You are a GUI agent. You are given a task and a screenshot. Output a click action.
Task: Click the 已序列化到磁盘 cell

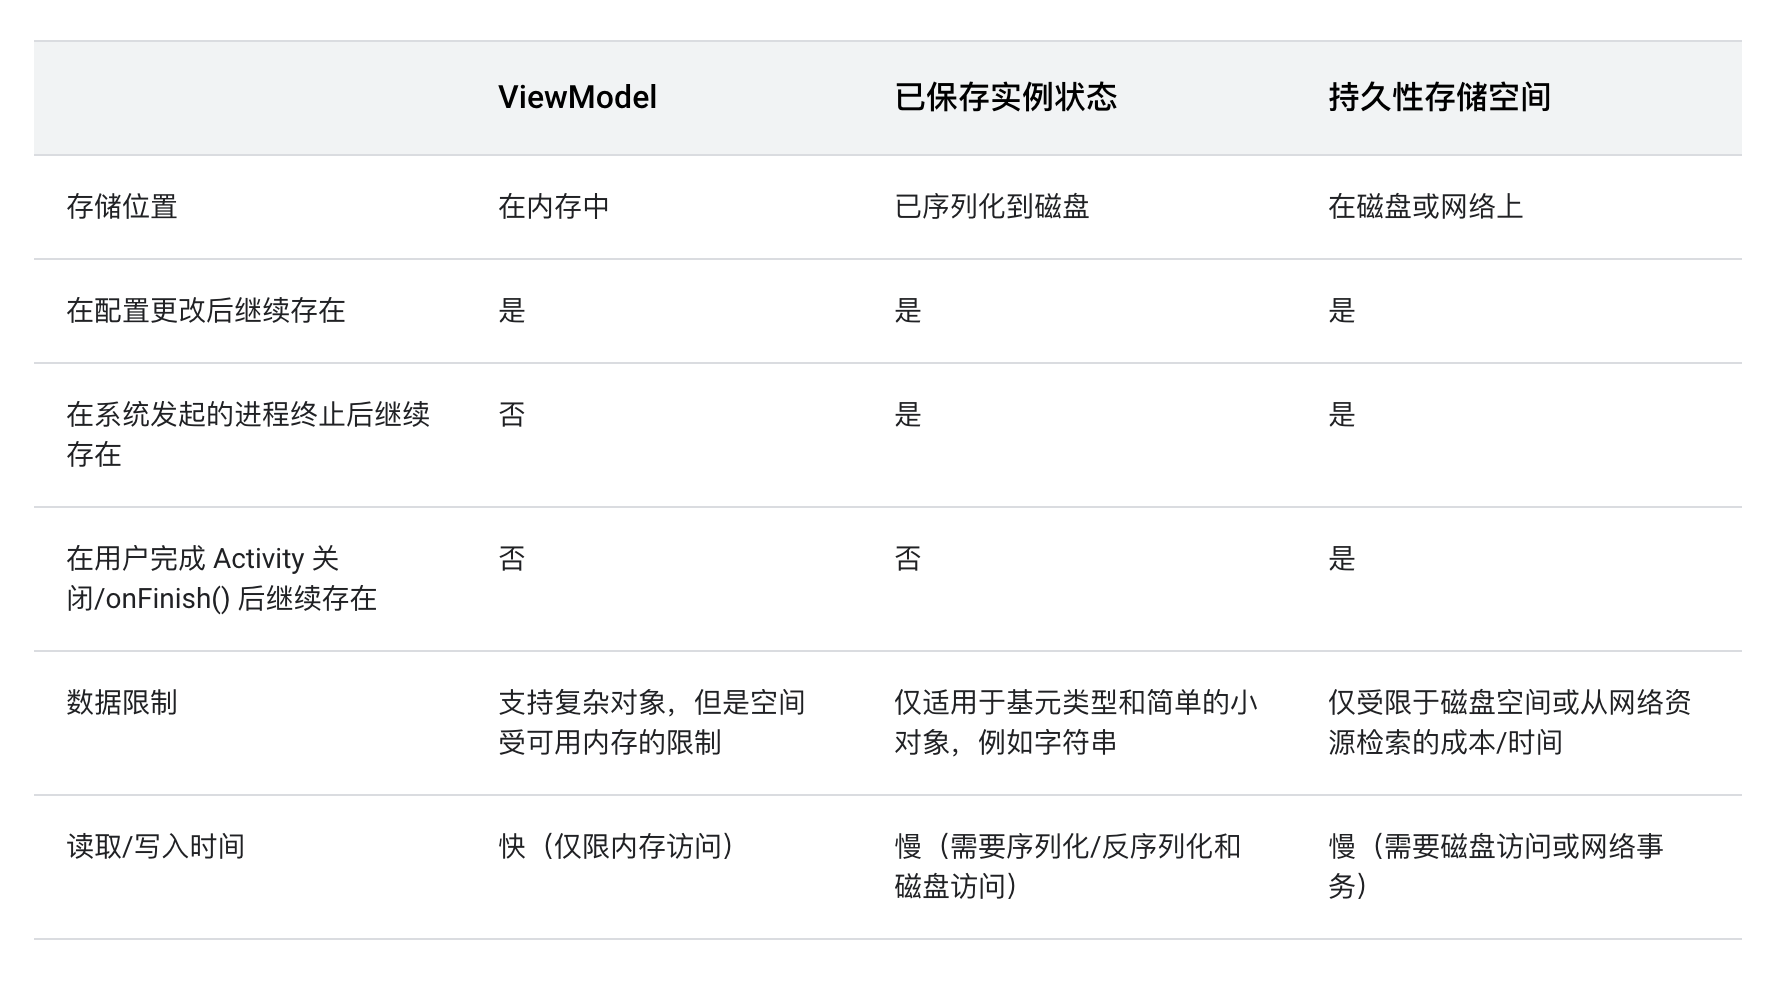pyautogui.click(x=992, y=207)
